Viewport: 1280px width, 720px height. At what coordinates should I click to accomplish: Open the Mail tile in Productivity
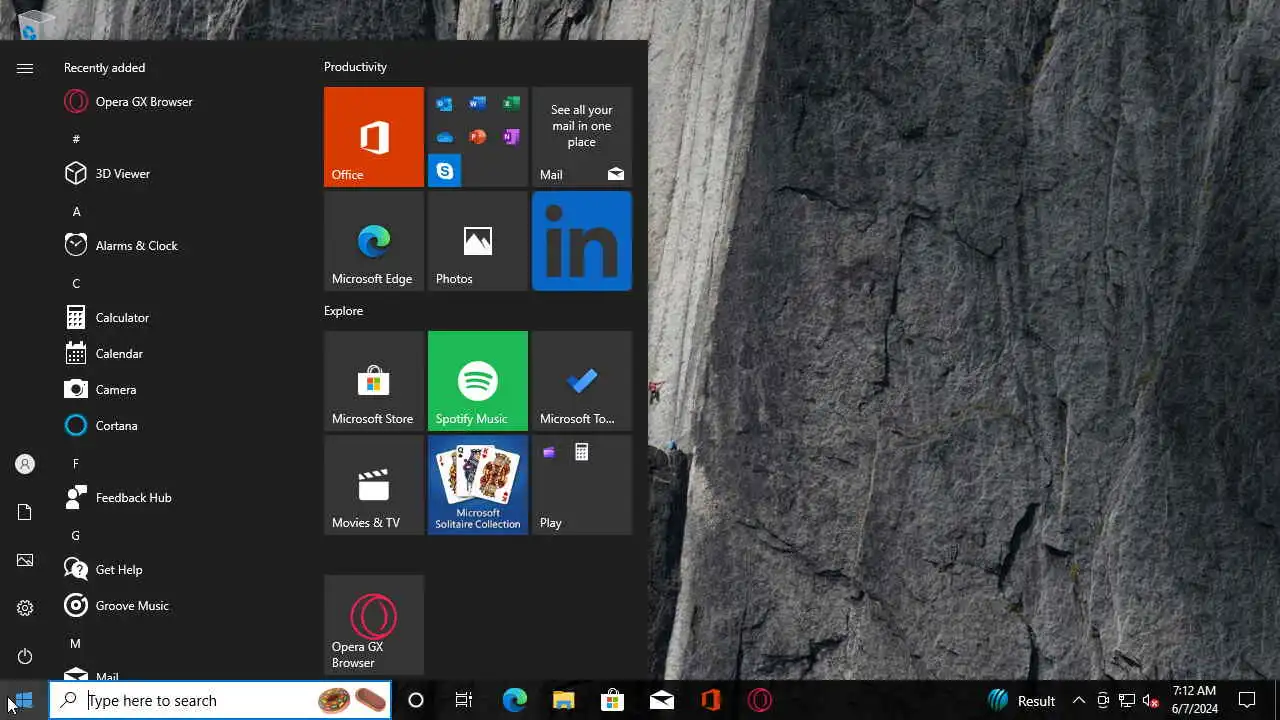(582, 137)
